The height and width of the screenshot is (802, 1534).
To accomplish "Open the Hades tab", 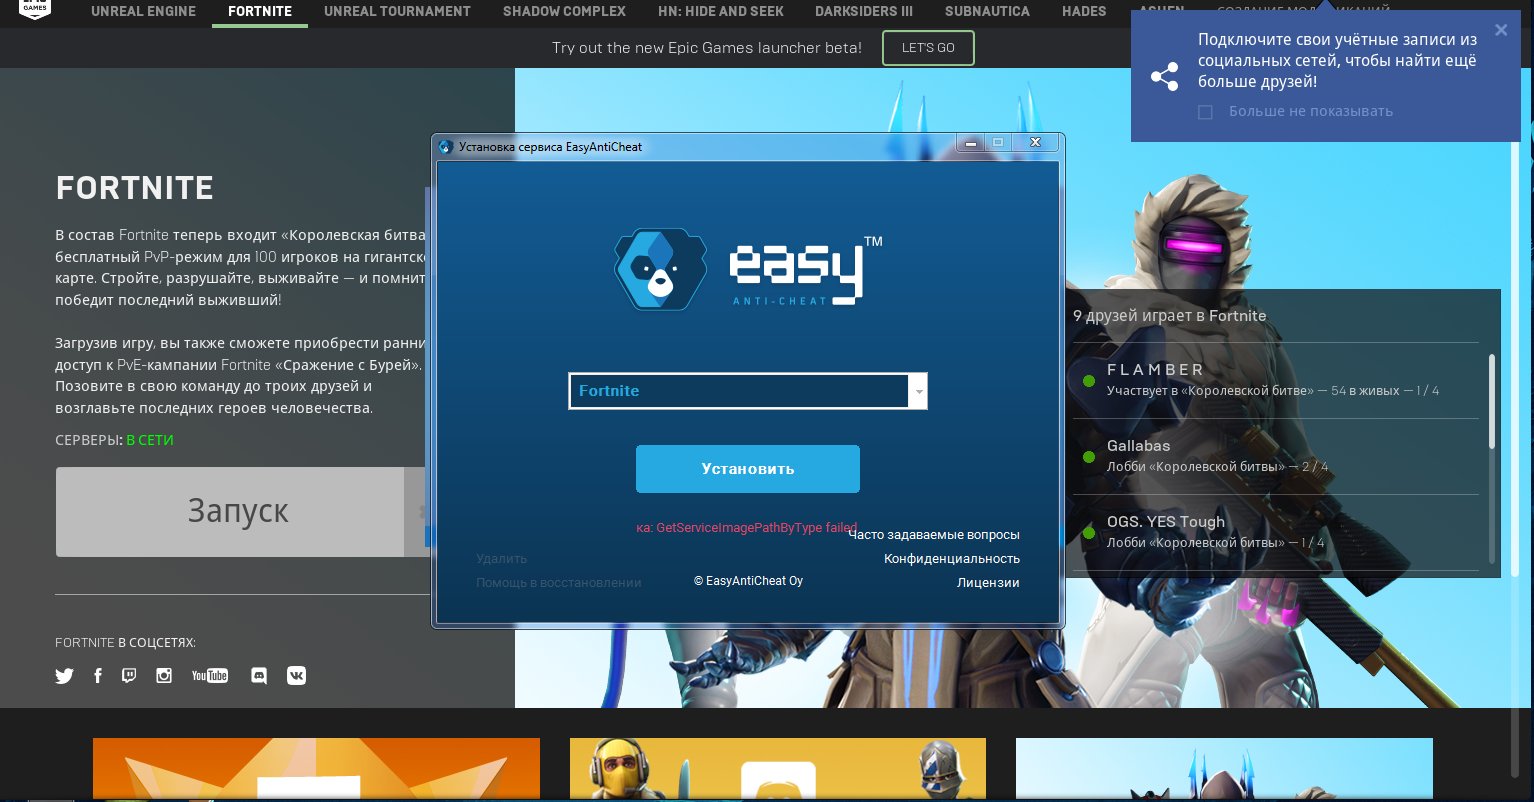I will pyautogui.click(x=1084, y=11).
